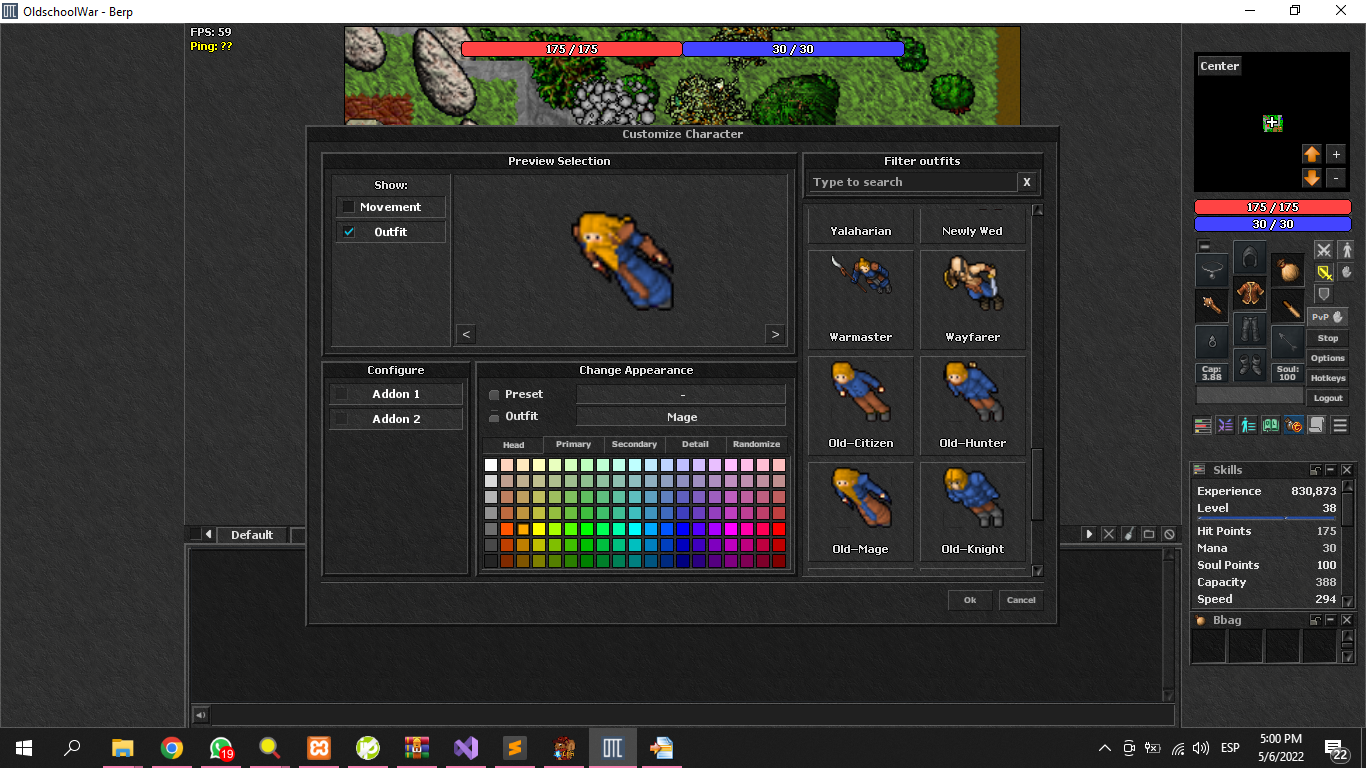Switch to the Default chat tab

(252, 535)
